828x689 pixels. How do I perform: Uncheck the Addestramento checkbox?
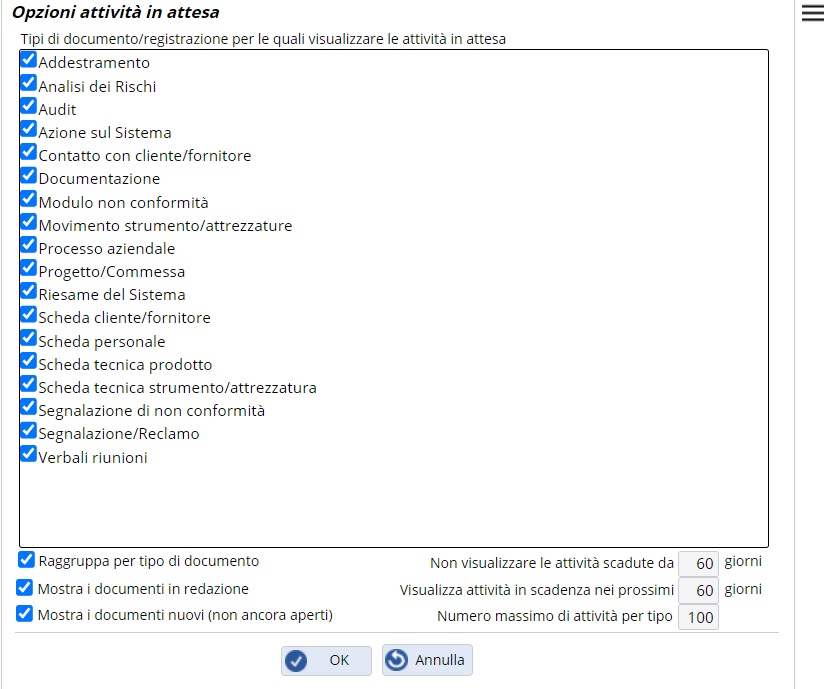pos(29,61)
